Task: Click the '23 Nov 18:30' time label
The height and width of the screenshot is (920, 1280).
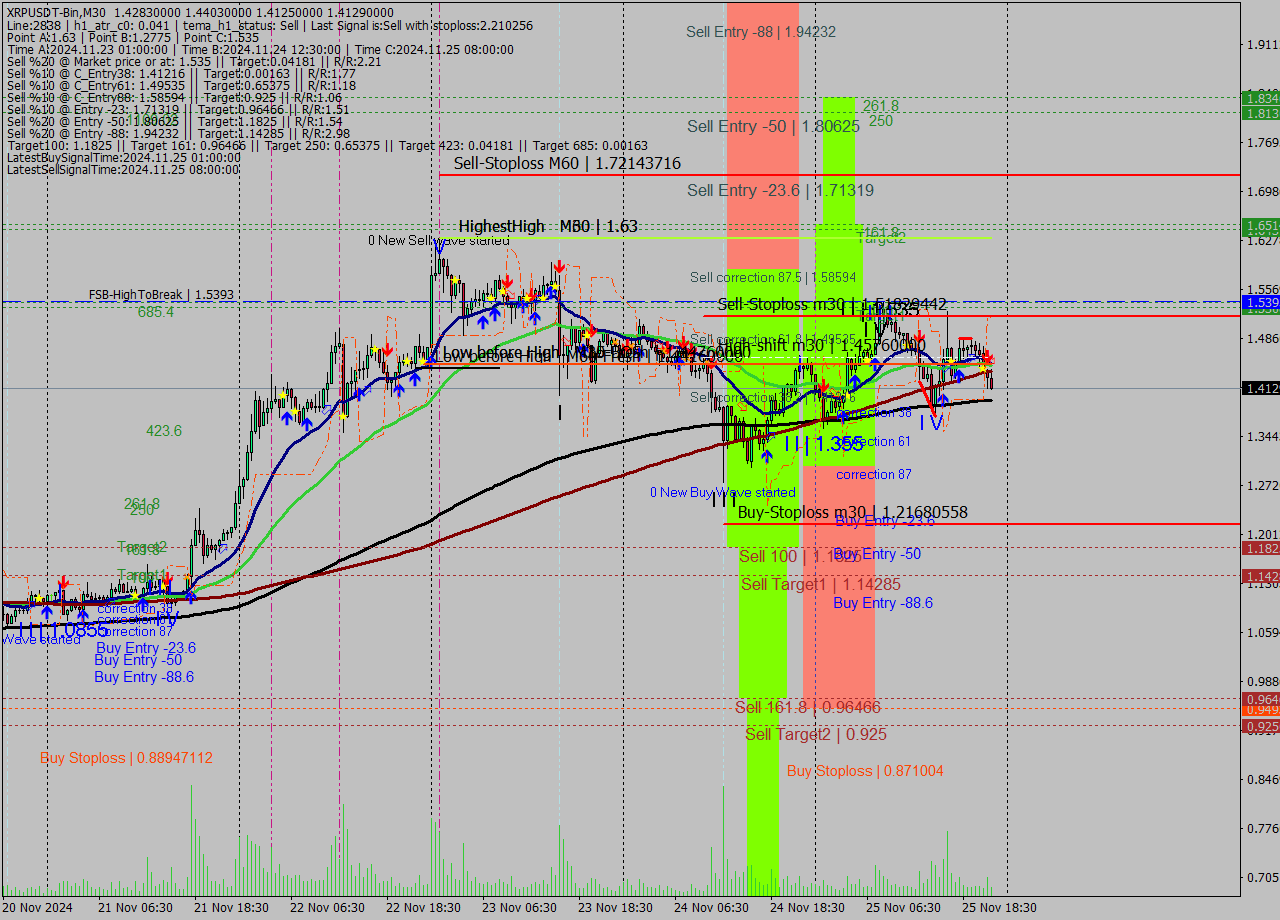Action: (615, 908)
